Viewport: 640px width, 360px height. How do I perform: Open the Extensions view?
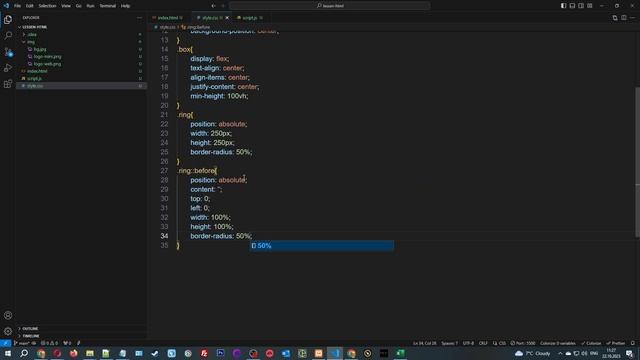8,84
